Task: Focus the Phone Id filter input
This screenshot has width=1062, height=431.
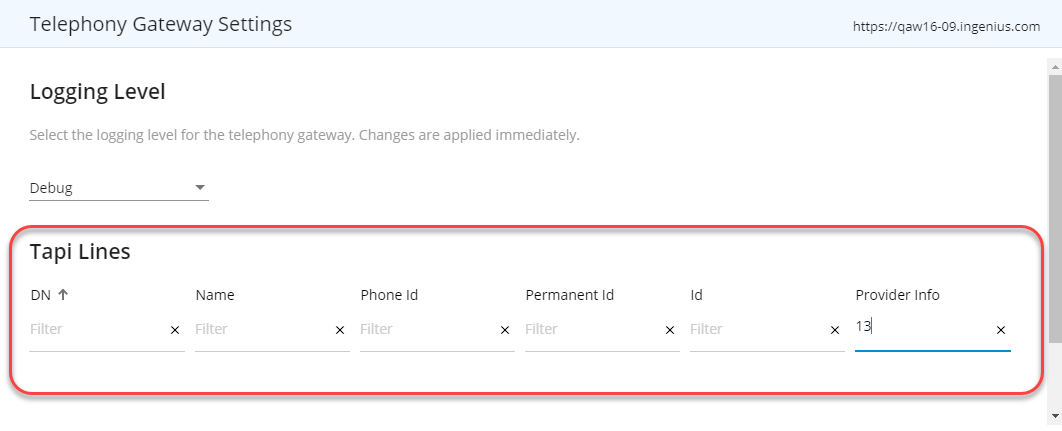Action: click(425, 329)
